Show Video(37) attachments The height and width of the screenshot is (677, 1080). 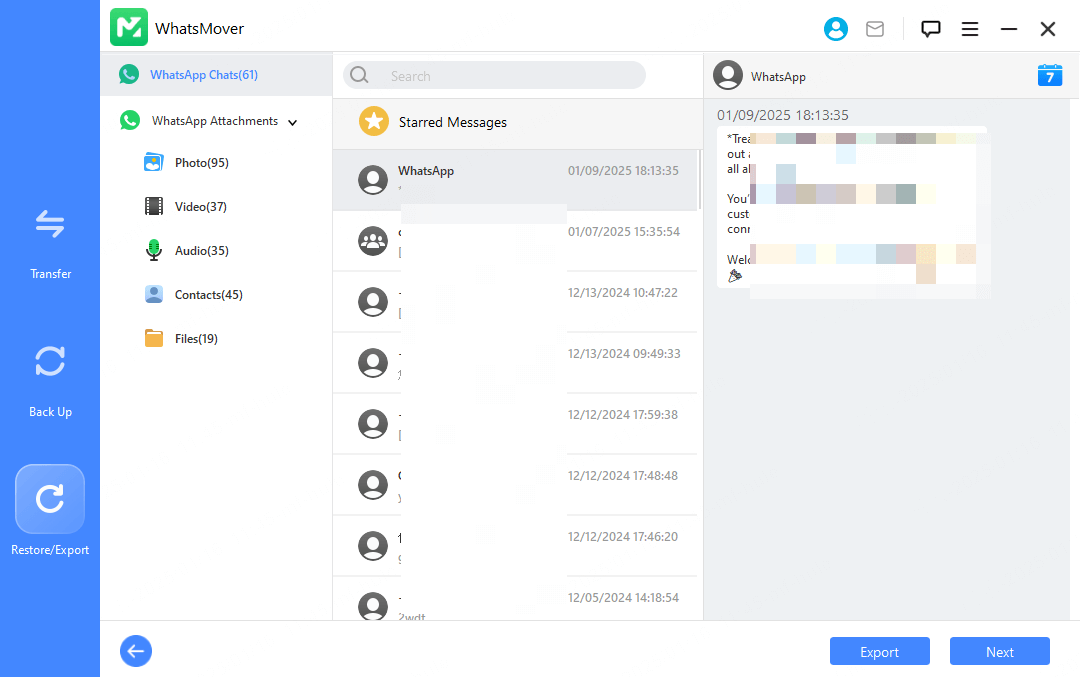click(x=200, y=207)
